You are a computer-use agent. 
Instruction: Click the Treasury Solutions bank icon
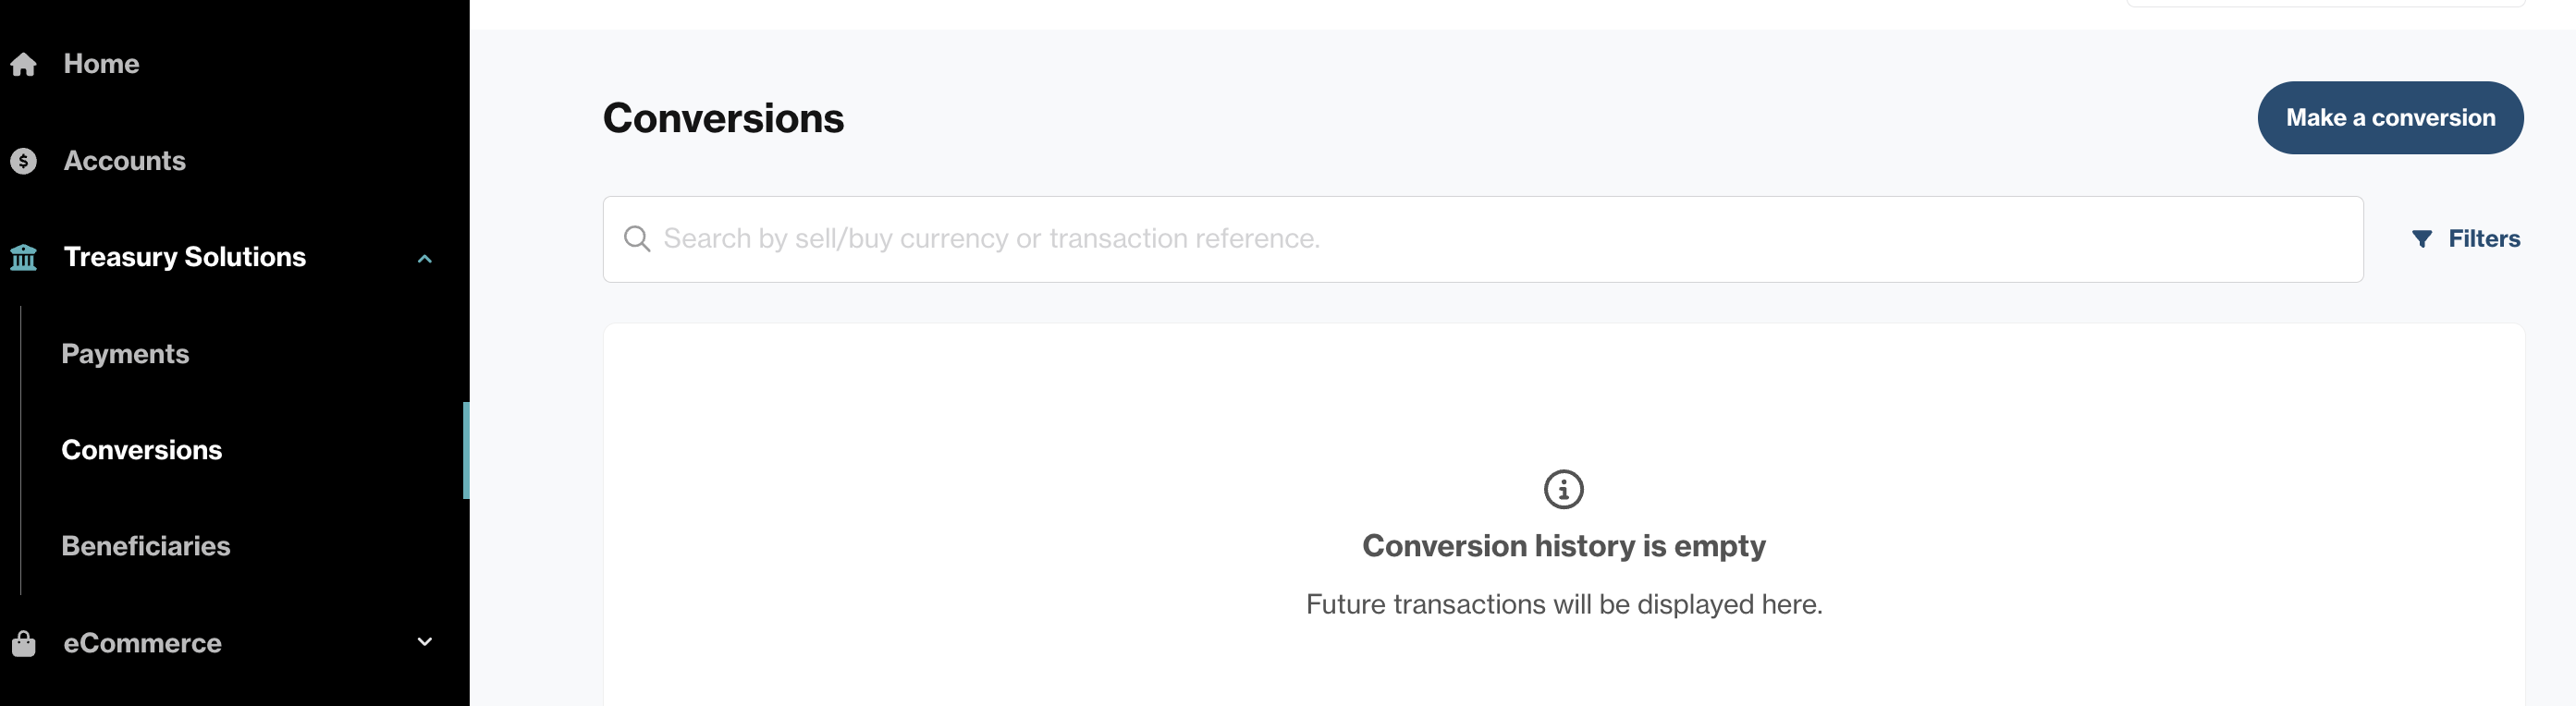click(23, 258)
